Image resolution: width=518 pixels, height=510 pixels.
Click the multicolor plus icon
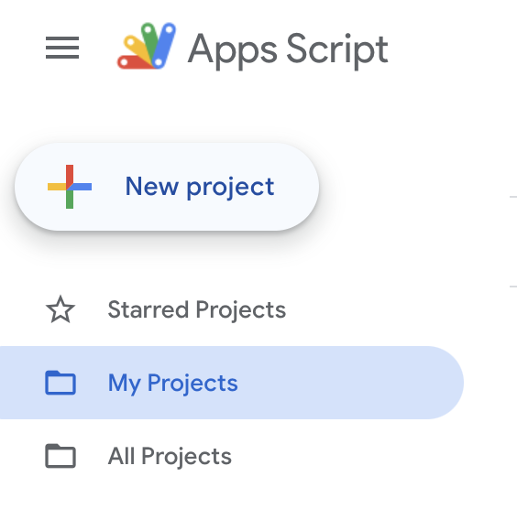click(x=70, y=187)
